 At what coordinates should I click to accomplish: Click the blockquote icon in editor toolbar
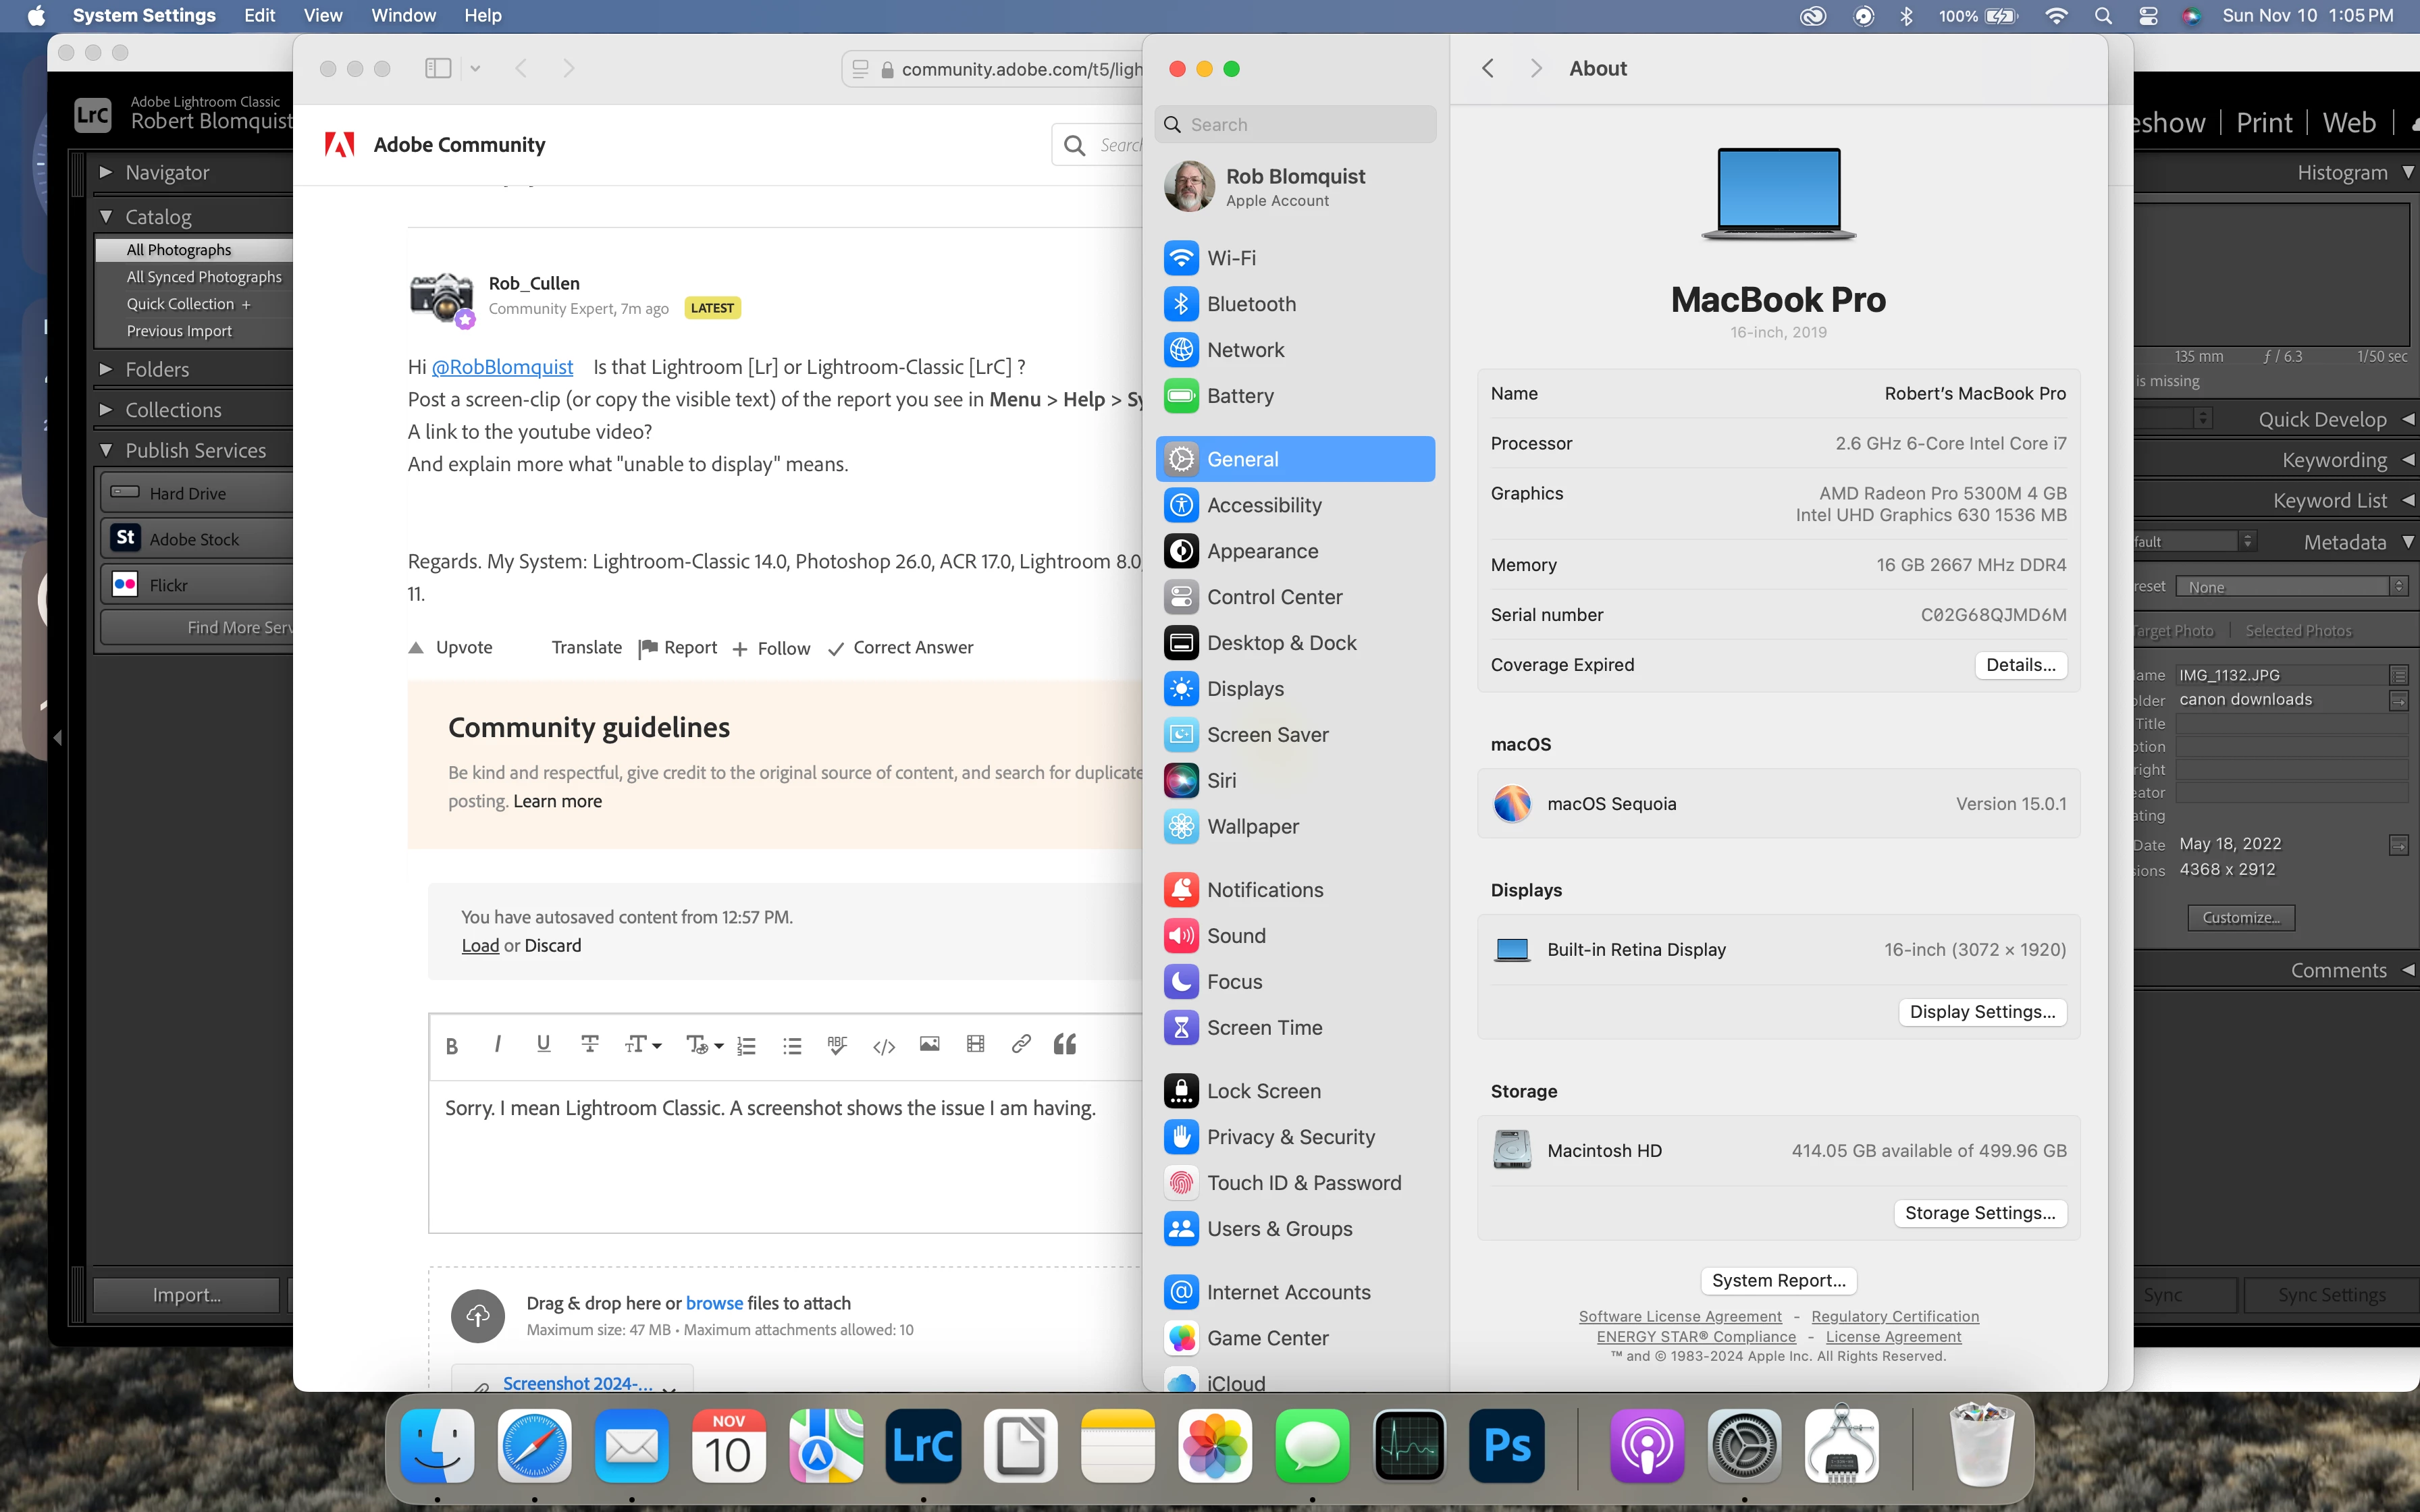[1065, 1044]
